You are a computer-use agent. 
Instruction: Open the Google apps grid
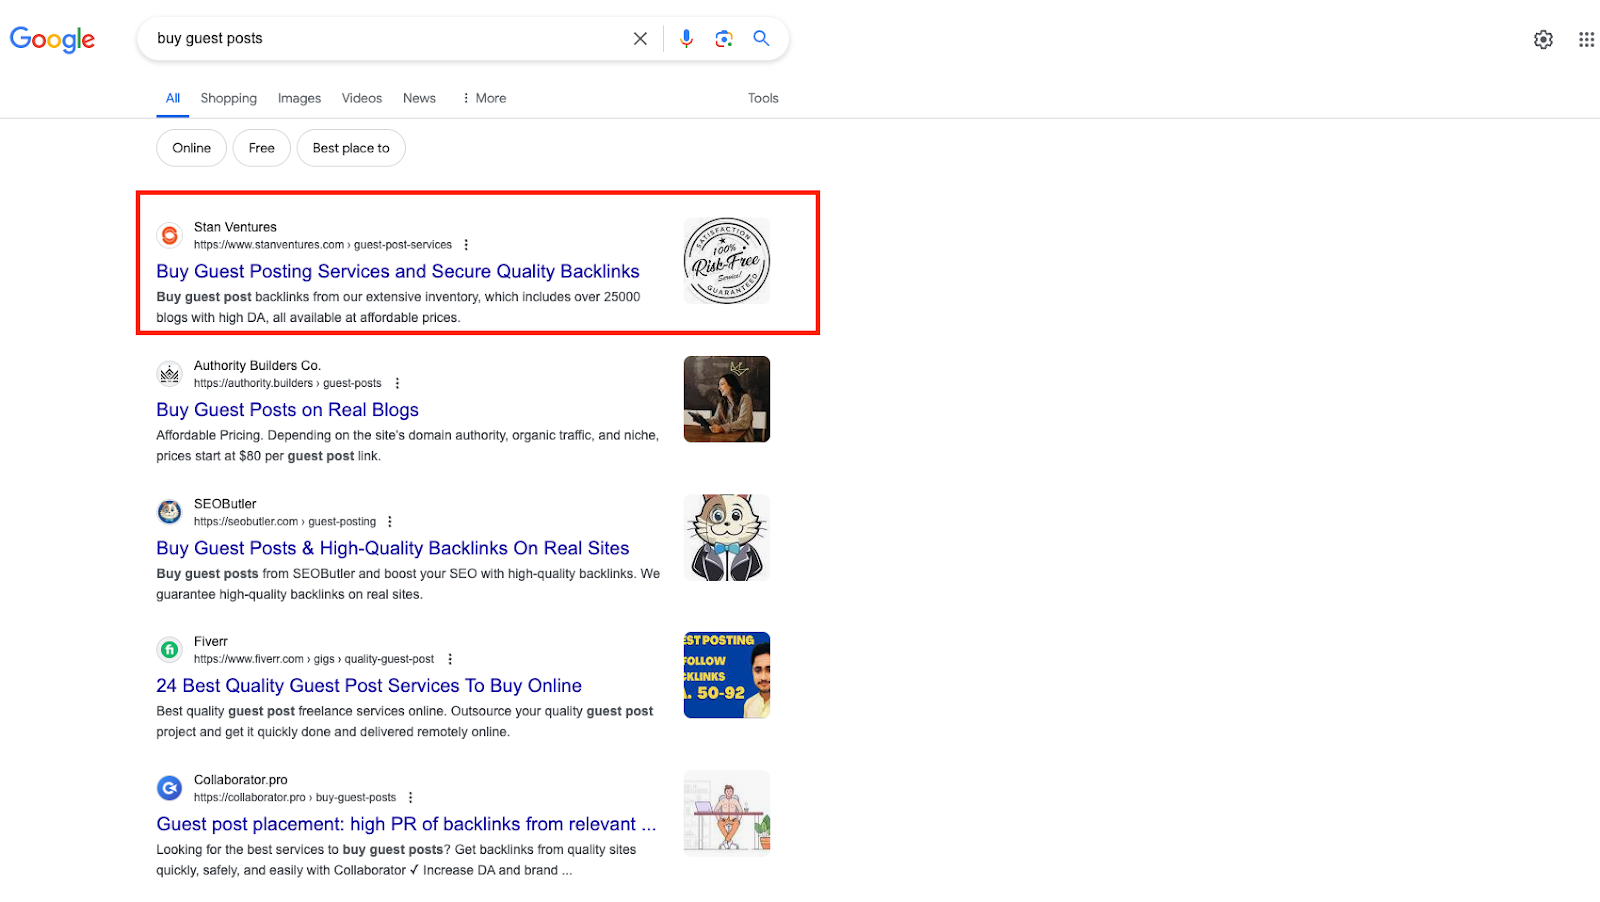point(1586,39)
